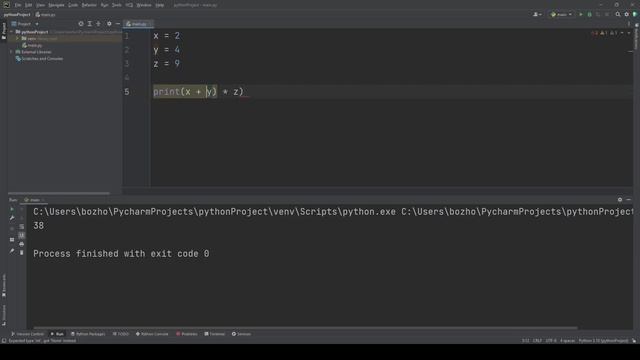
Task: Open the Code menu
Action: (73, 5)
